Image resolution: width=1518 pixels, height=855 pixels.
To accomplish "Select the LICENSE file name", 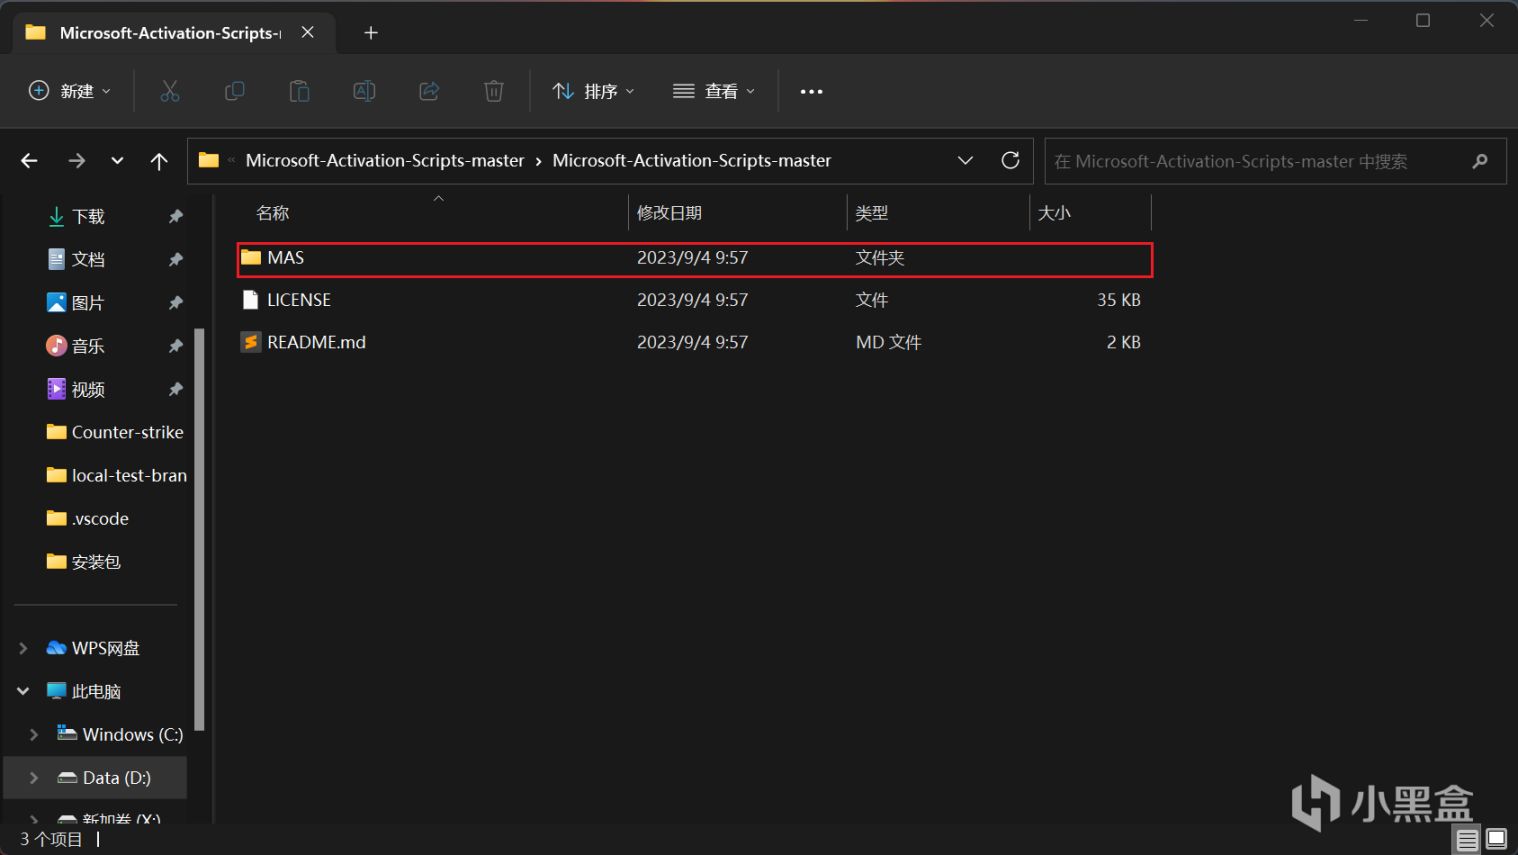I will pos(299,300).
